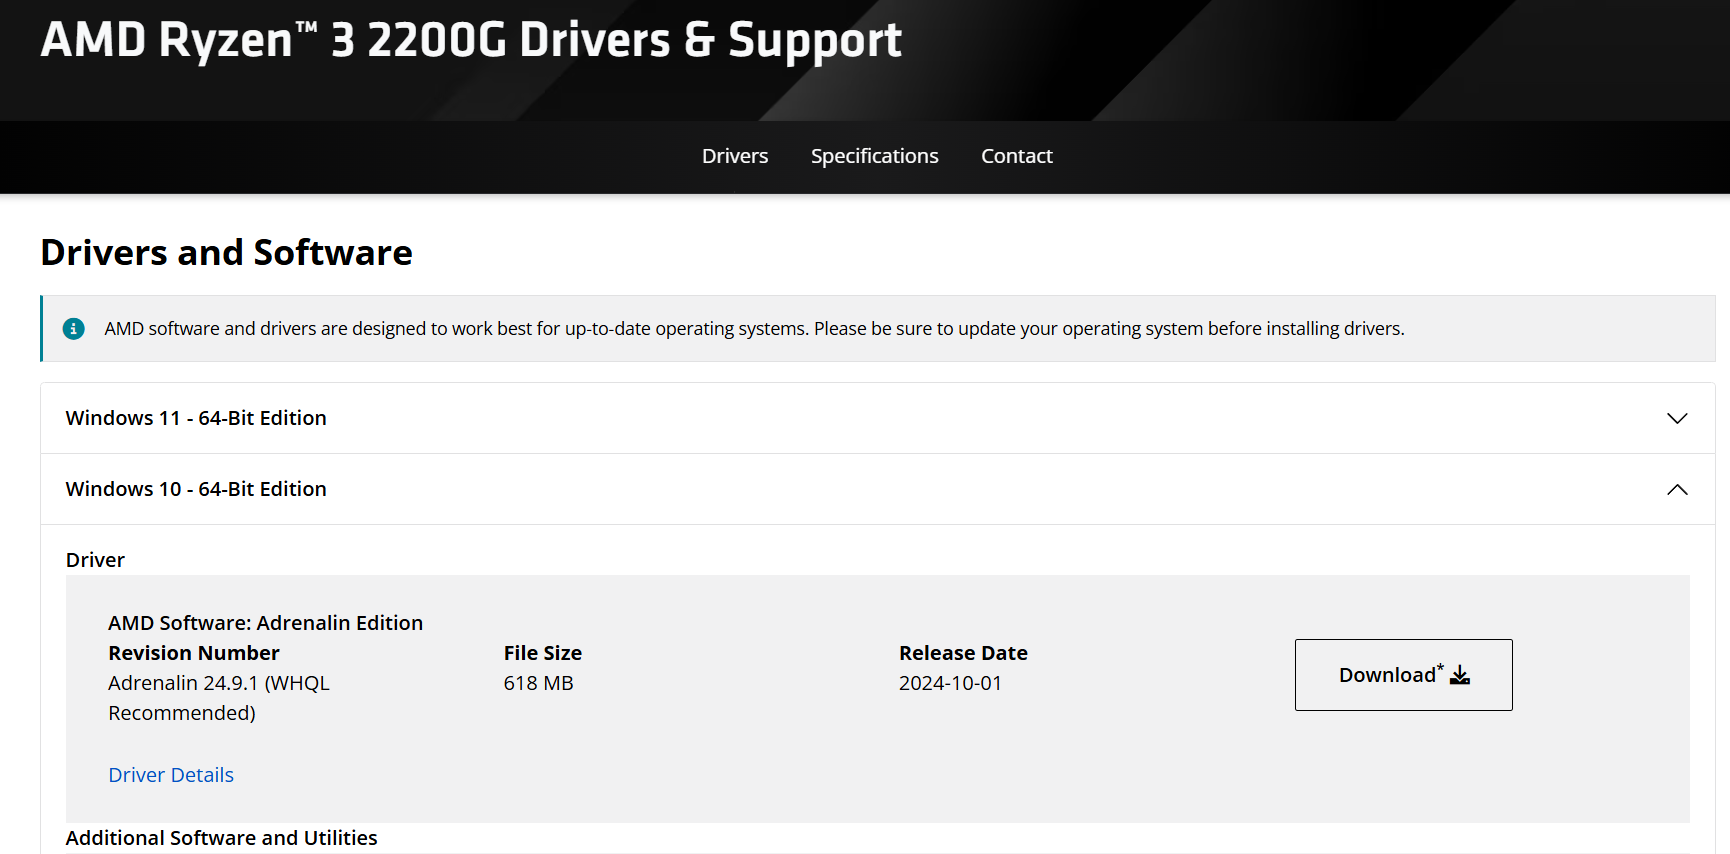Image resolution: width=1730 pixels, height=854 pixels.
Task: Click the operating system update notice text
Action: 754,329
